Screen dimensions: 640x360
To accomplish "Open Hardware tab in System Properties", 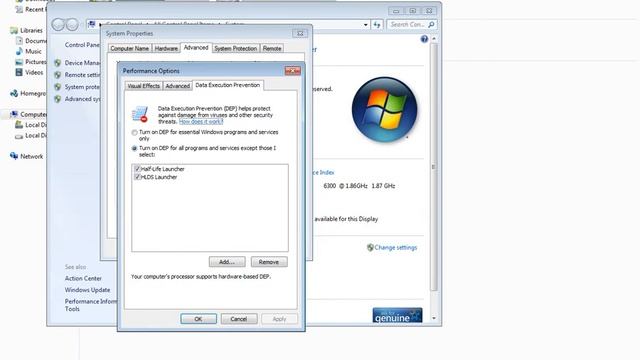I will pyautogui.click(x=166, y=49).
